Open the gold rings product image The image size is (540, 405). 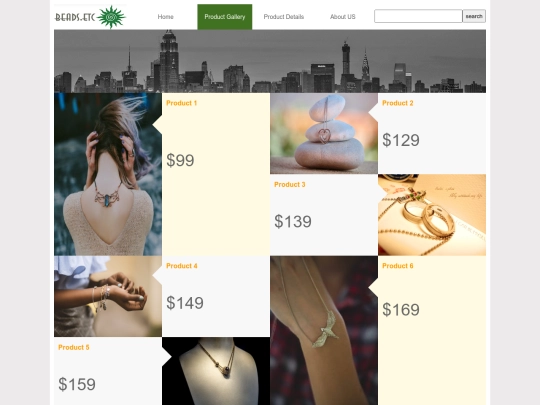(432, 215)
